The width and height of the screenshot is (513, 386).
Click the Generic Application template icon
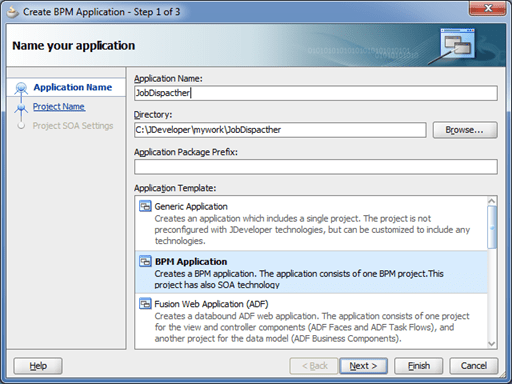(145, 207)
